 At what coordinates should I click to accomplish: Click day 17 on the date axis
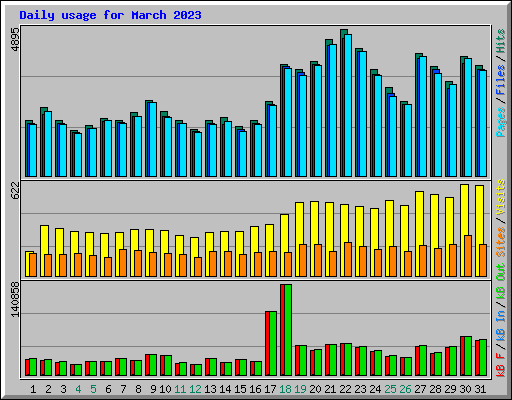(270, 389)
